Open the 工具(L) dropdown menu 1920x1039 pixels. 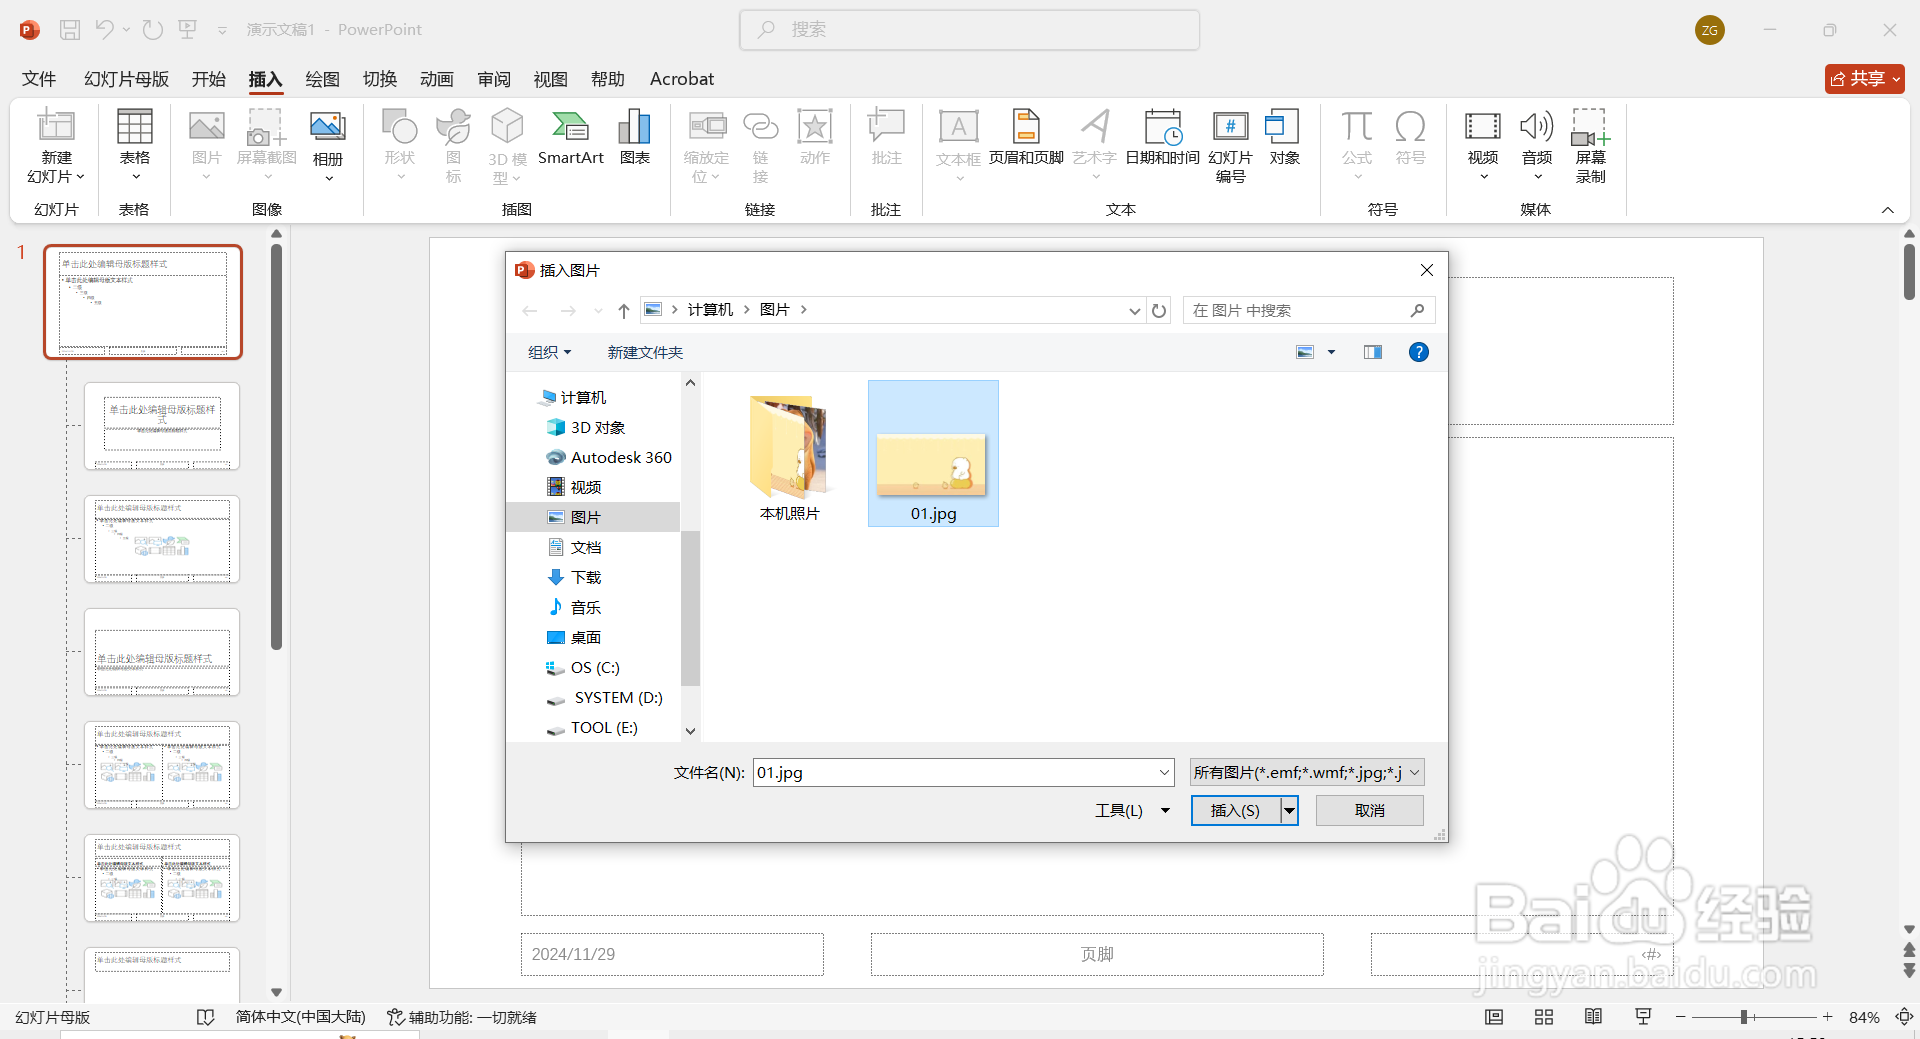(x=1131, y=810)
